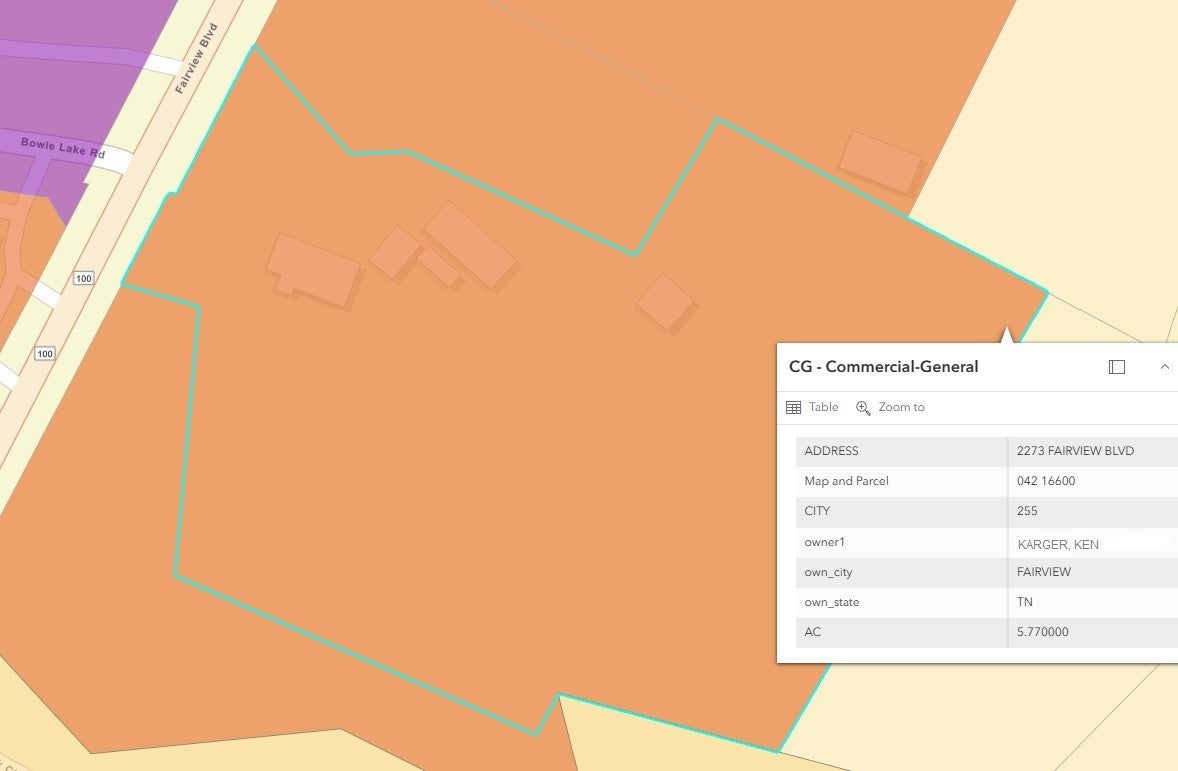Click the Bowie Lake Rd street label
This screenshot has width=1178, height=771.
click(x=62, y=147)
